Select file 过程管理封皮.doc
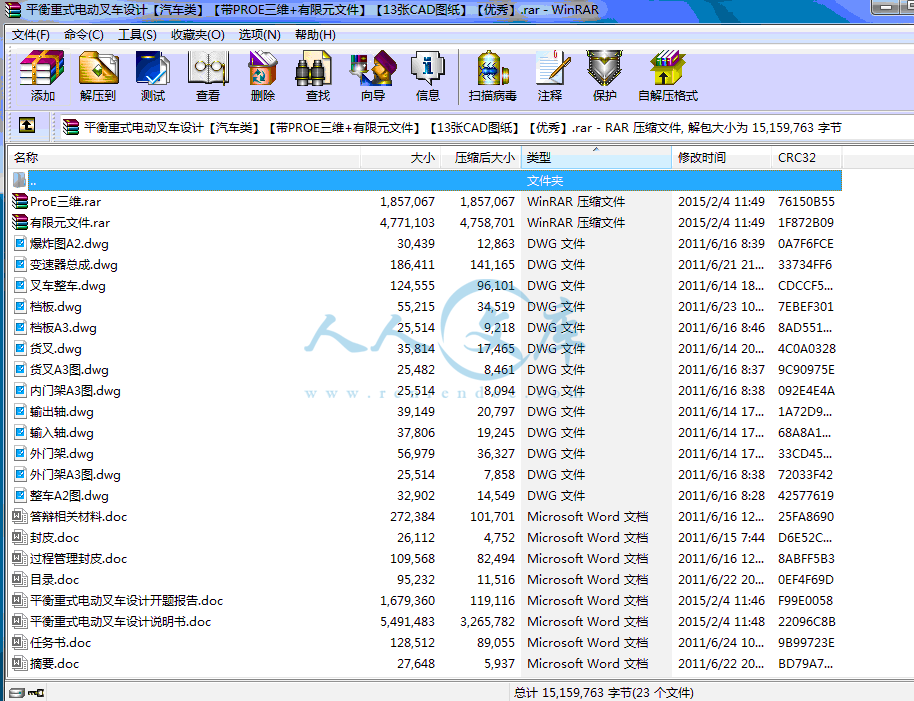The image size is (914, 701). [78, 558]
